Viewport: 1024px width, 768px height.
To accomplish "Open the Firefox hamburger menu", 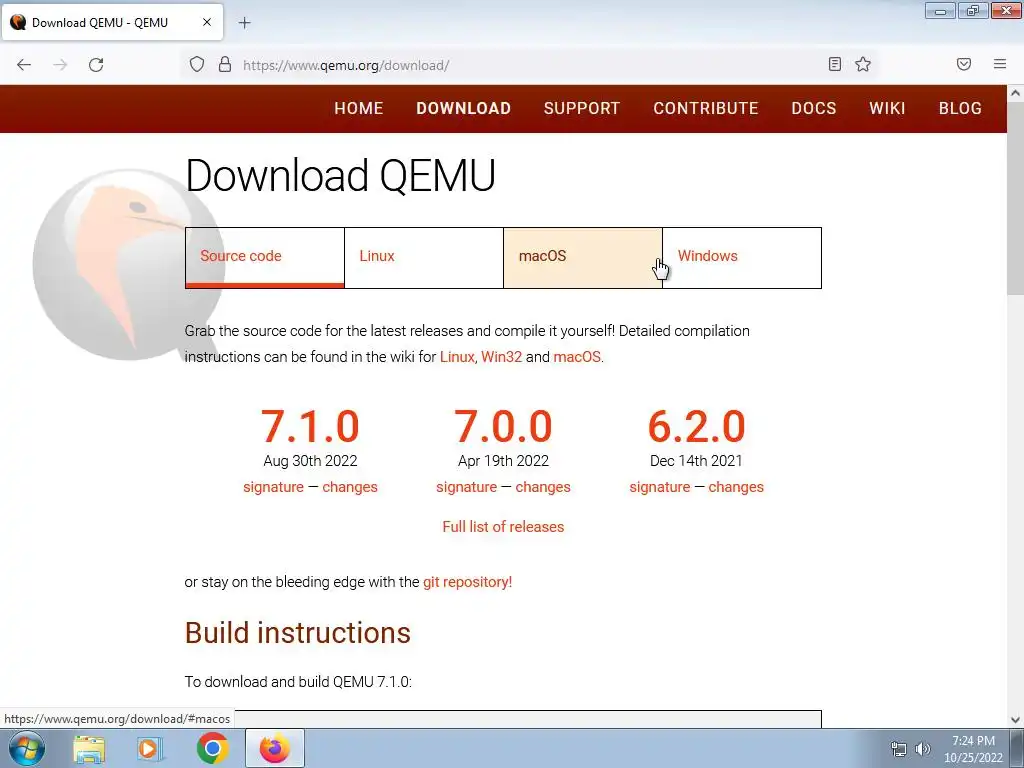I will (1000, 64).
